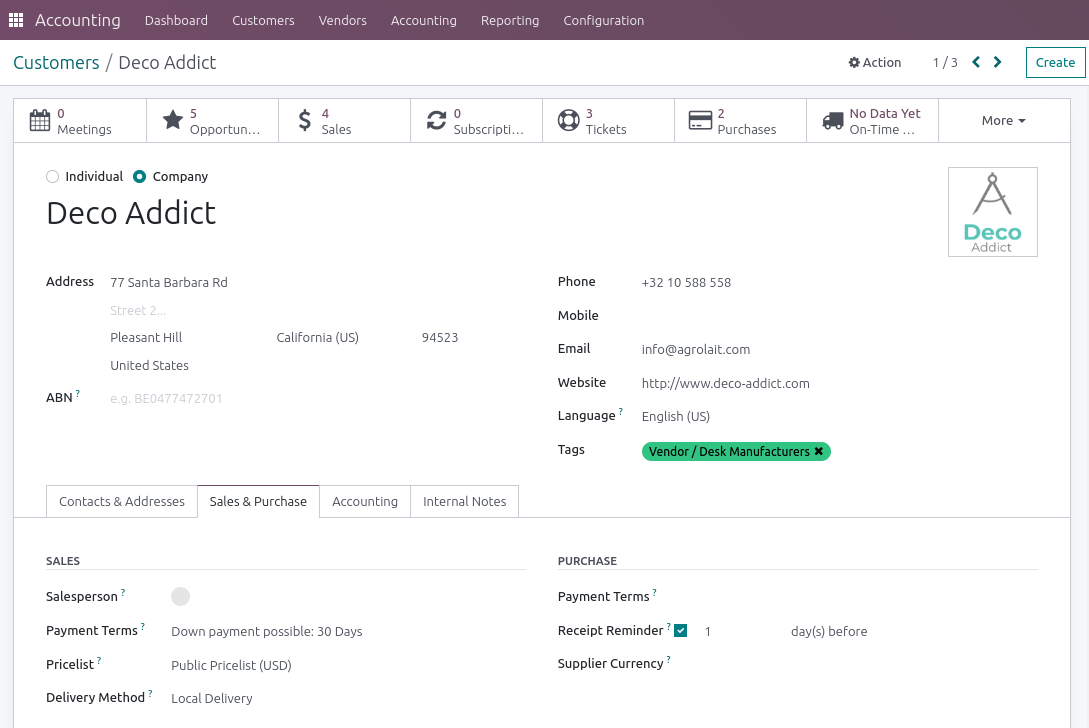Show Pricelist field help tooltip
1089x728 pixels.
(99, 660)
